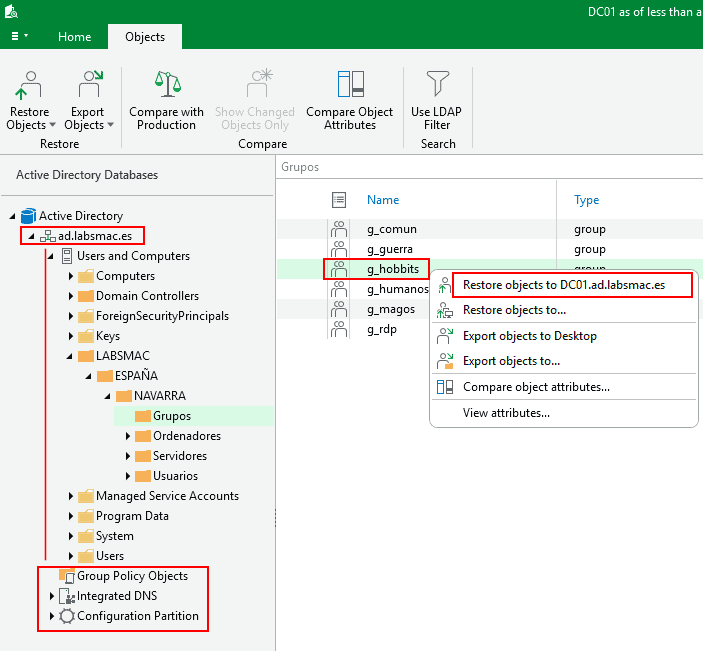Viewport: 703px width, 651px height.
Task: Click the attributes column header icon
Action: coord(339,200)
